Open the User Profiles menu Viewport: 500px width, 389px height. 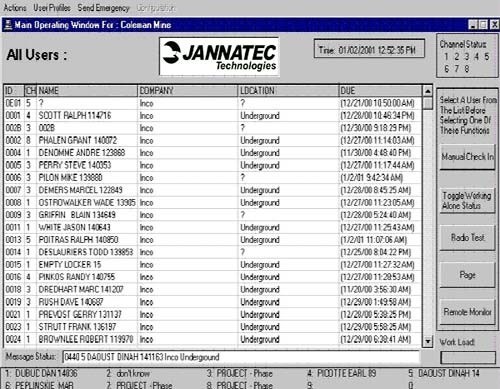click(x=52, y=8)
